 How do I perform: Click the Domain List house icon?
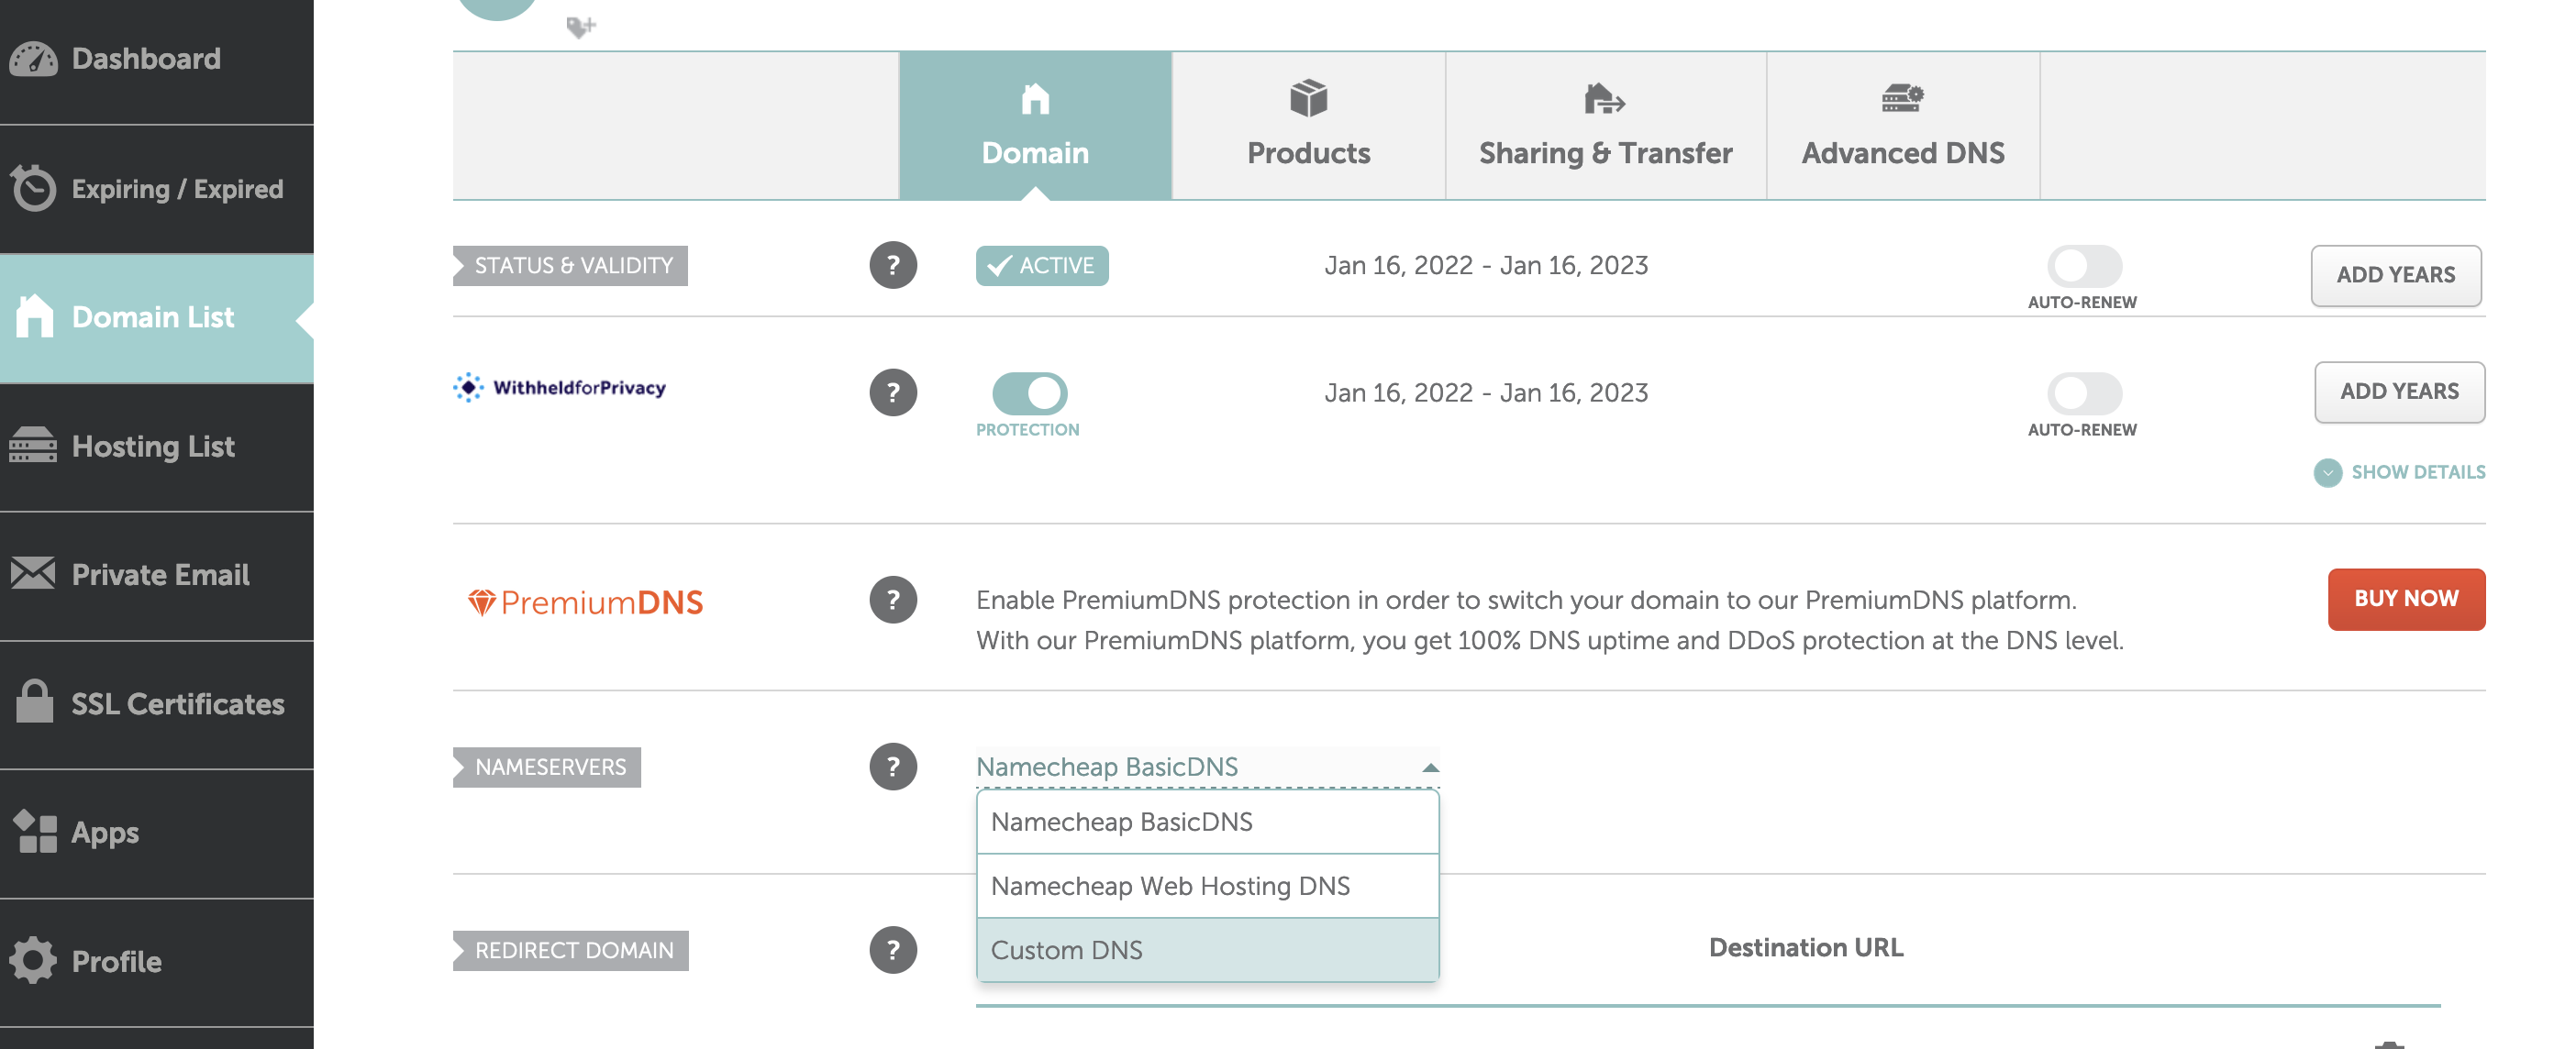[34, 316]
